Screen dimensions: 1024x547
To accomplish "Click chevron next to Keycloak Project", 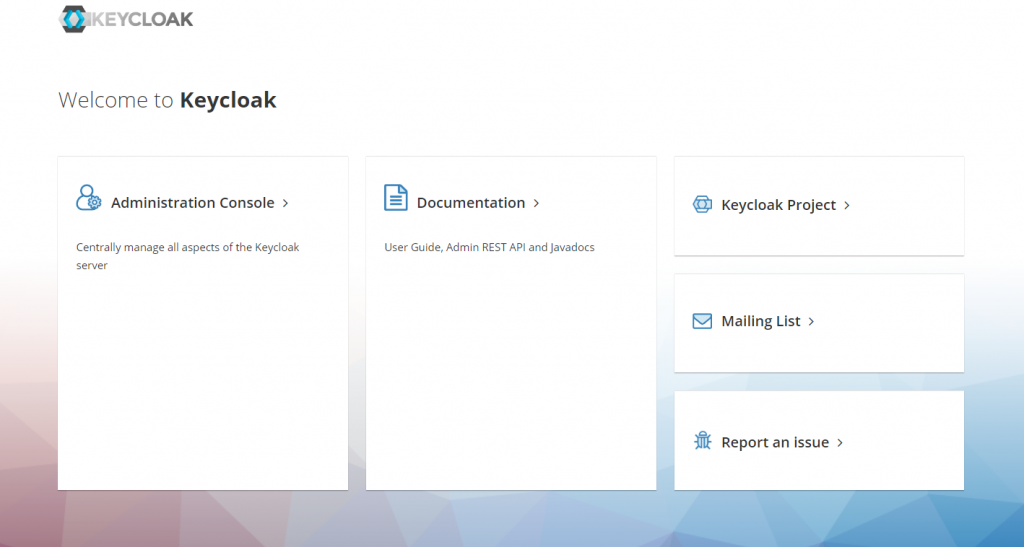I will (x=847, y=206).
